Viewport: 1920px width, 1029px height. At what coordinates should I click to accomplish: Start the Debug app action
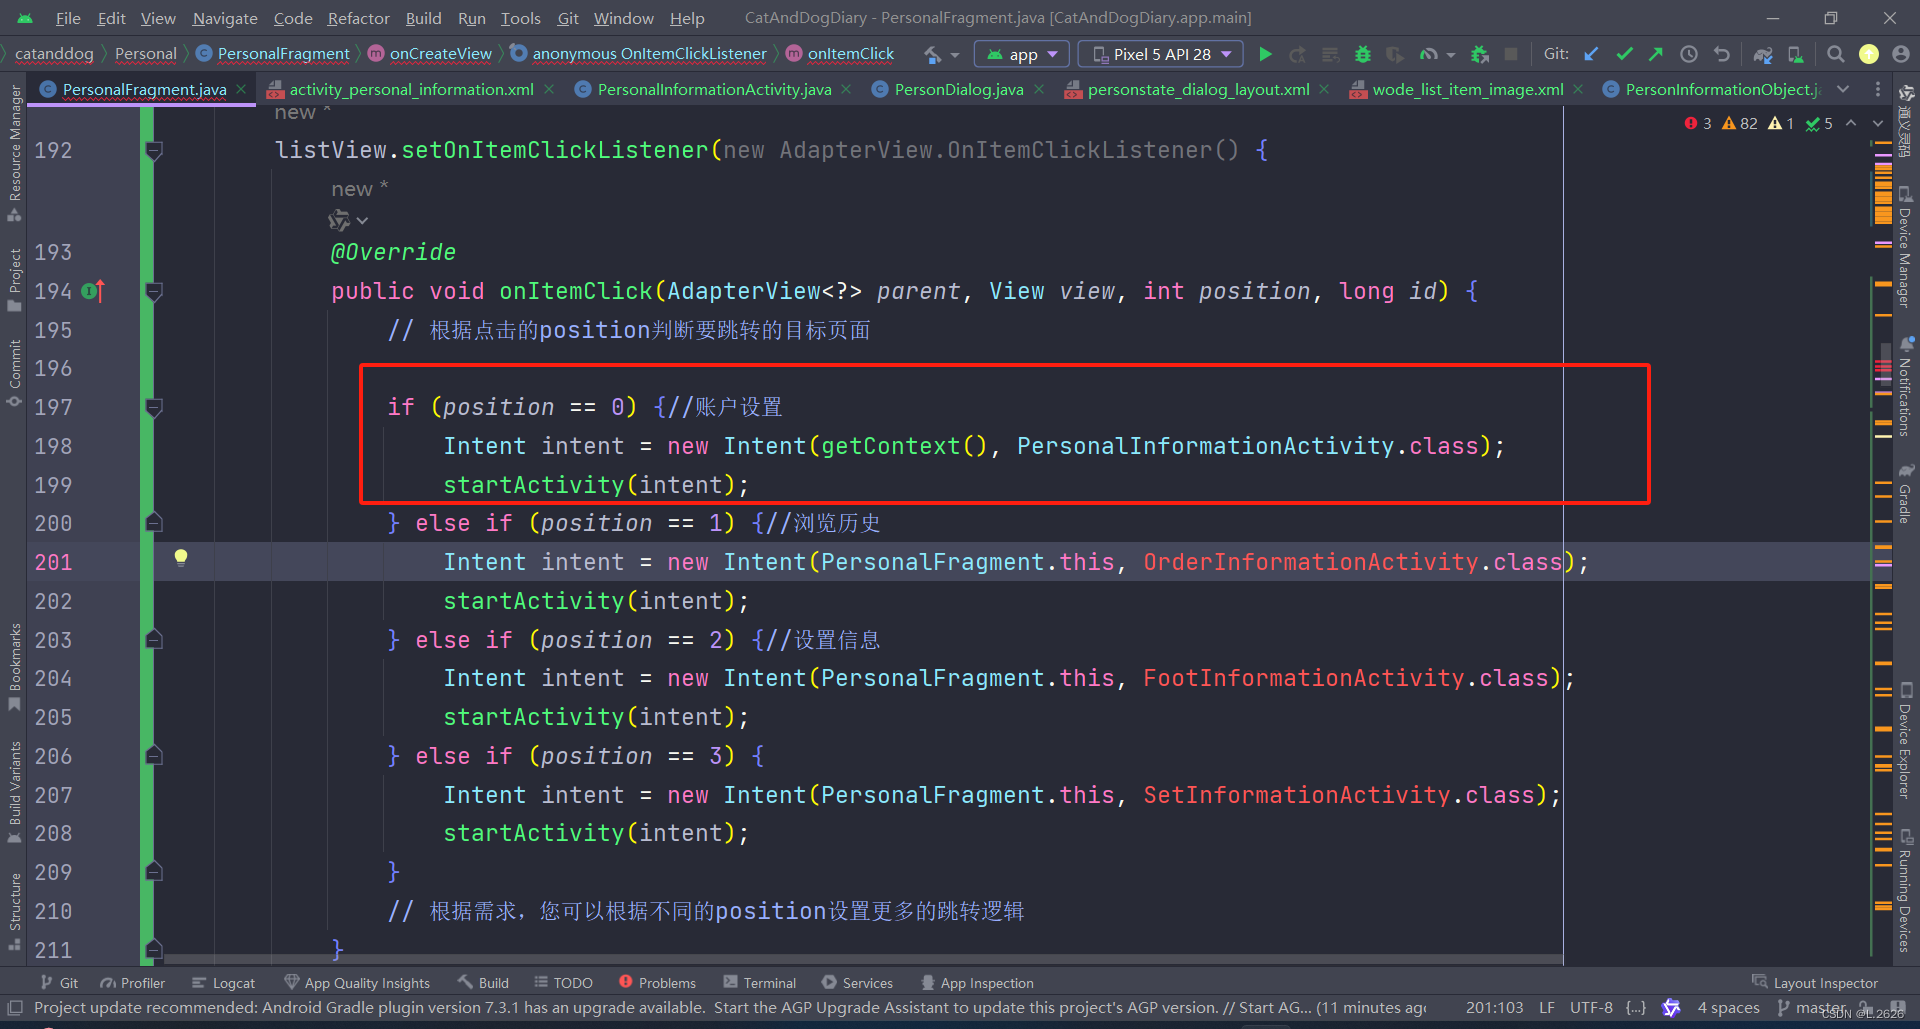1362,54
